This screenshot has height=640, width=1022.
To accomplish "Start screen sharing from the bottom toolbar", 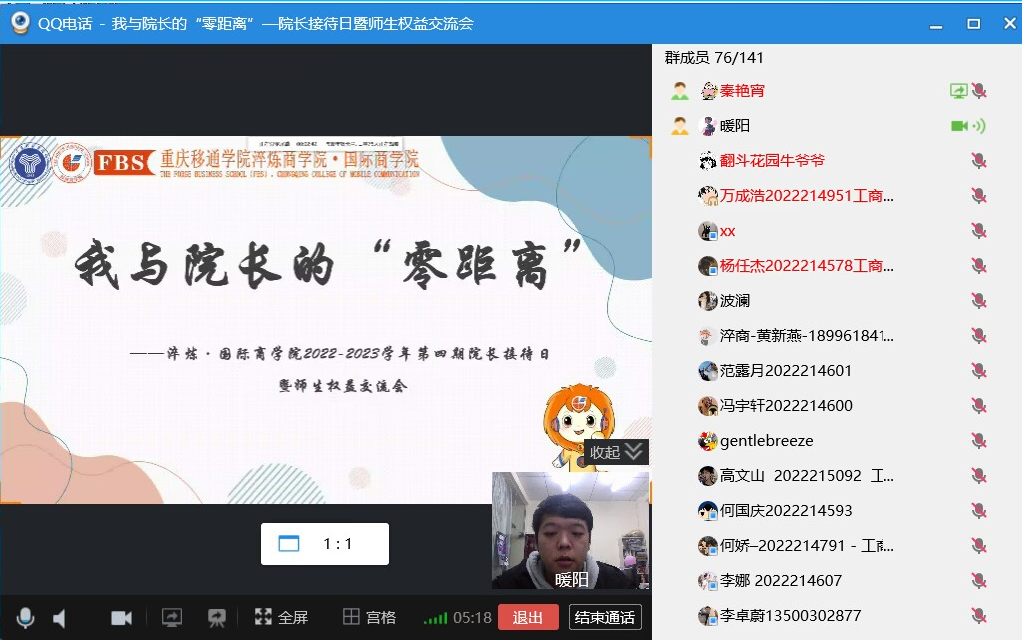I will tap(172, 618).
